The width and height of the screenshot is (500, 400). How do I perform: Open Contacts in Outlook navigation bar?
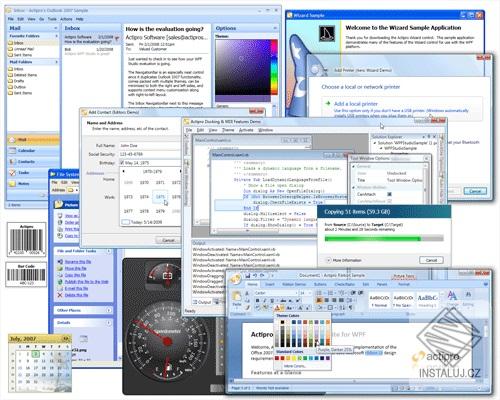33,162
